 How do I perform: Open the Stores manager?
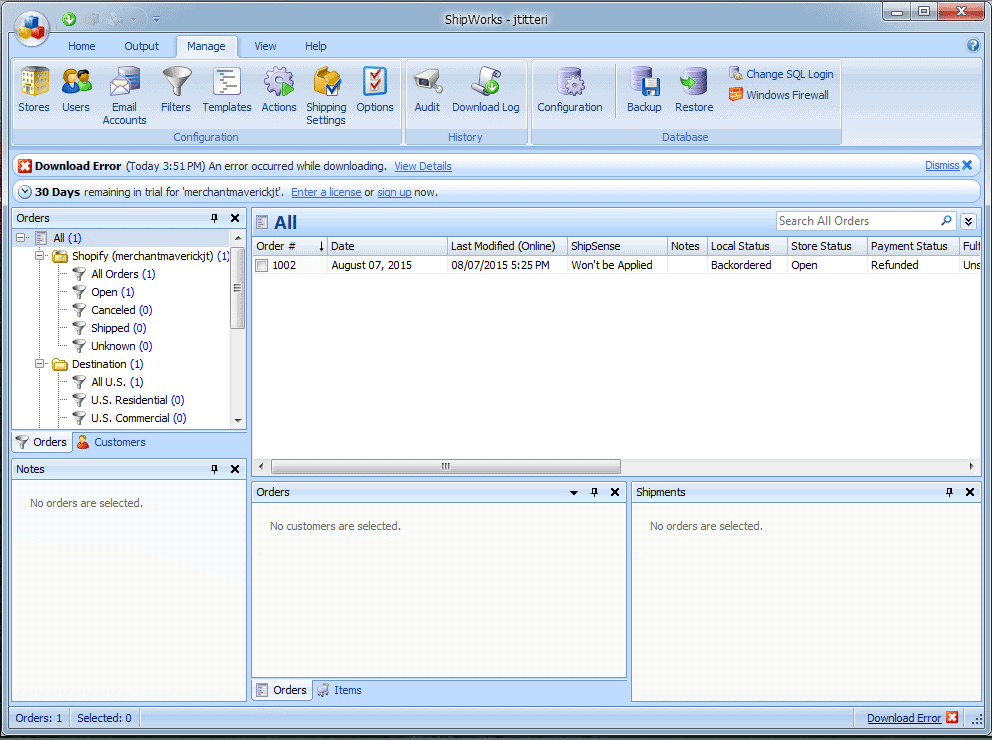(x=34, y=90)
